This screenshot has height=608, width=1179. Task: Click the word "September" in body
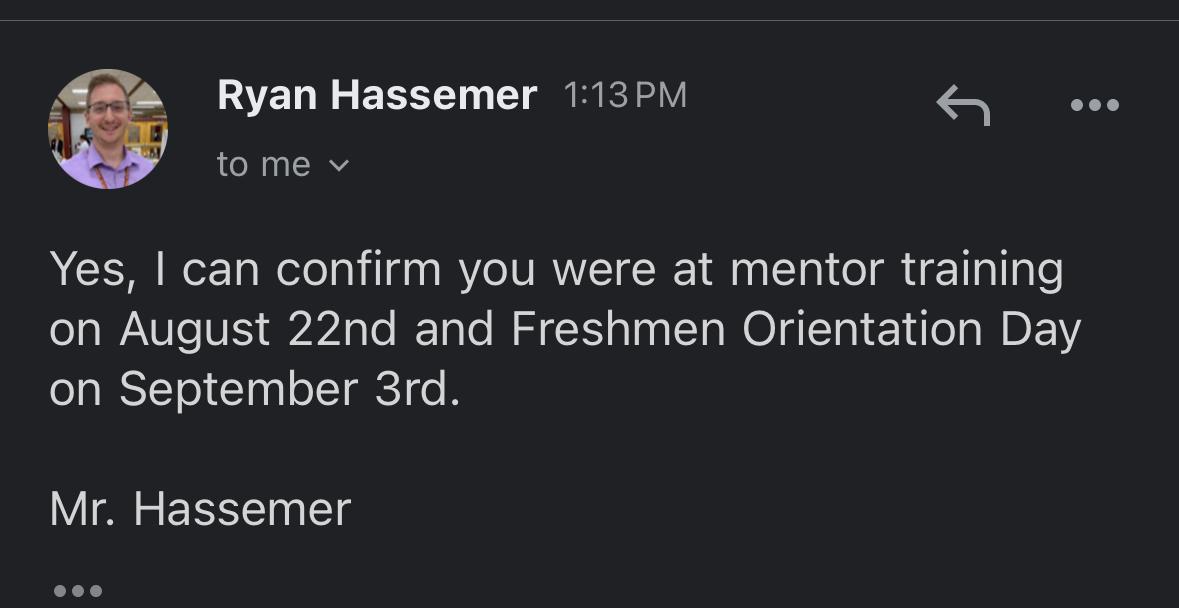pos(238,390)
